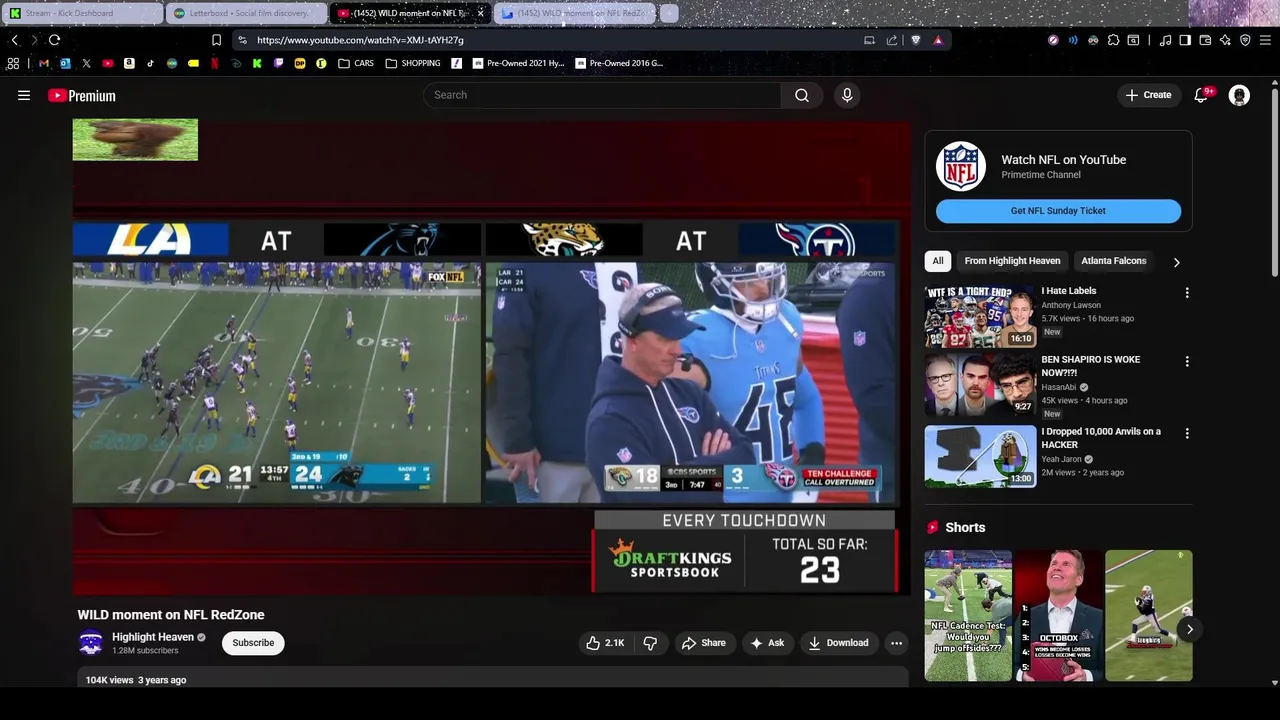Subscribe to Highlight Heaven channel
The height and width of the screenshot is (720, 1280).
(253, 643)
